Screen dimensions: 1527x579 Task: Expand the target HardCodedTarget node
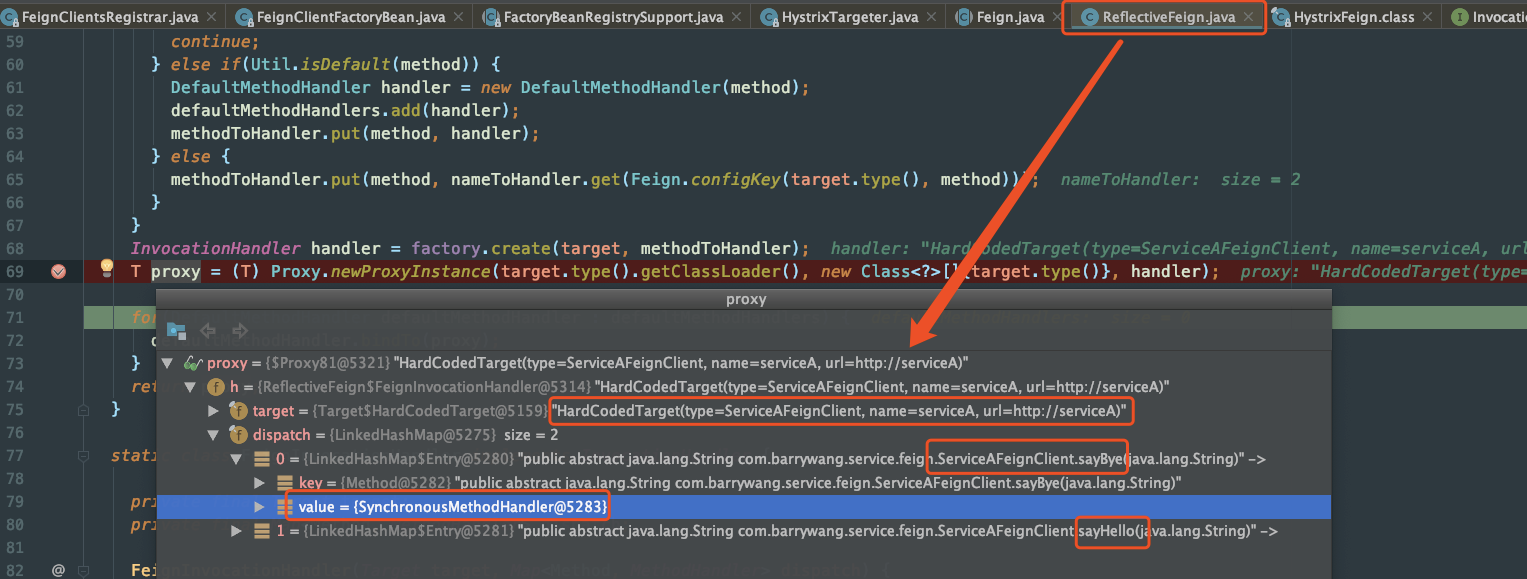pos(213,411)
